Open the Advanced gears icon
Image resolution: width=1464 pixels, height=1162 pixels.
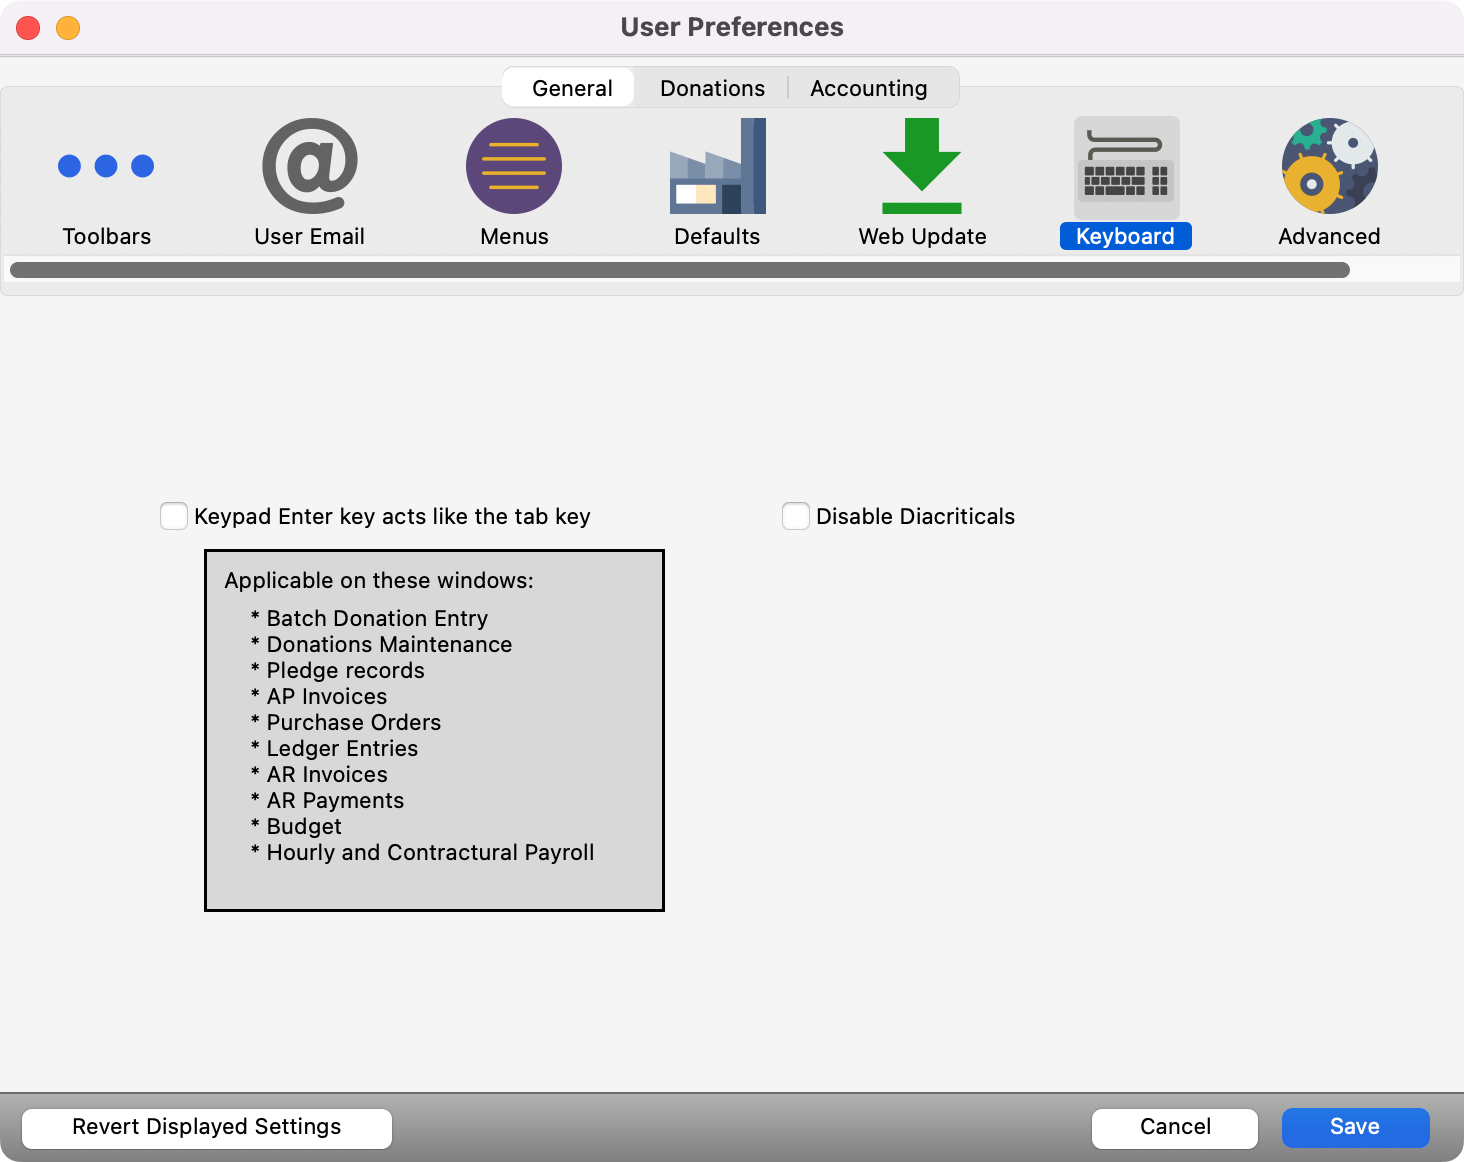(x=1329, y=167)
